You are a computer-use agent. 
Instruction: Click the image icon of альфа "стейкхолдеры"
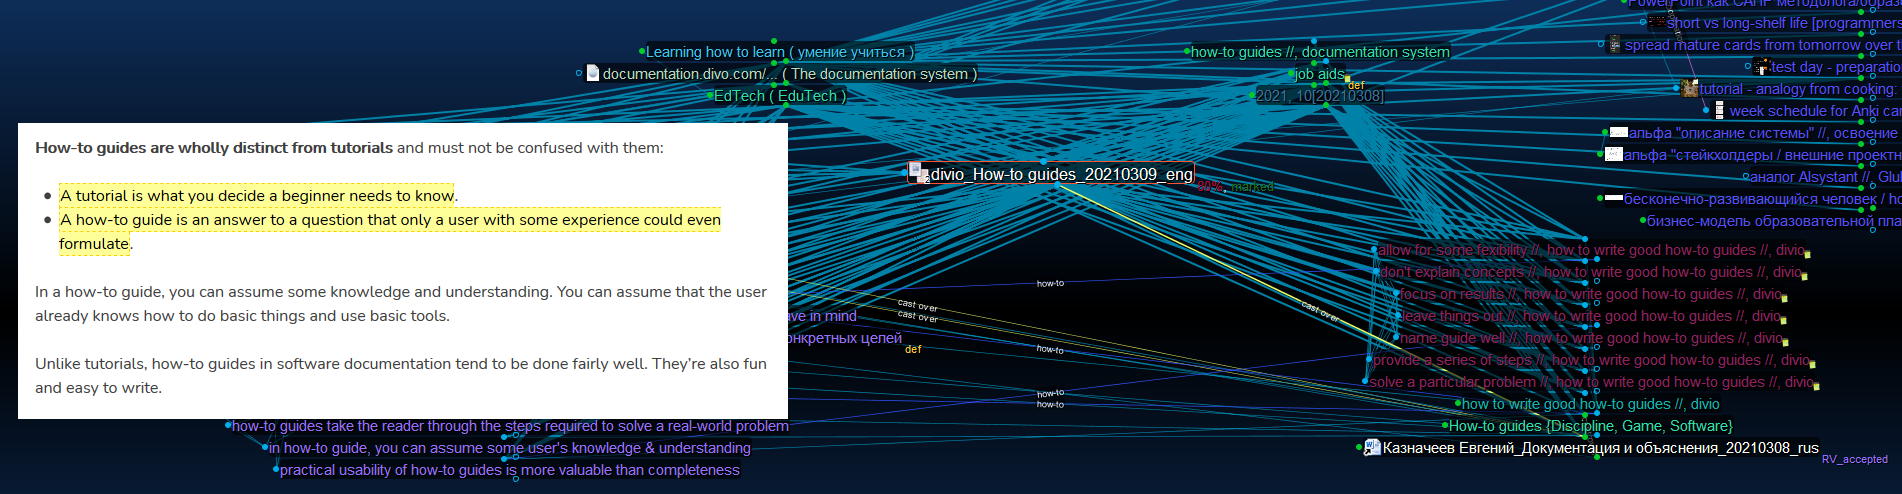tap(1613, 154)
